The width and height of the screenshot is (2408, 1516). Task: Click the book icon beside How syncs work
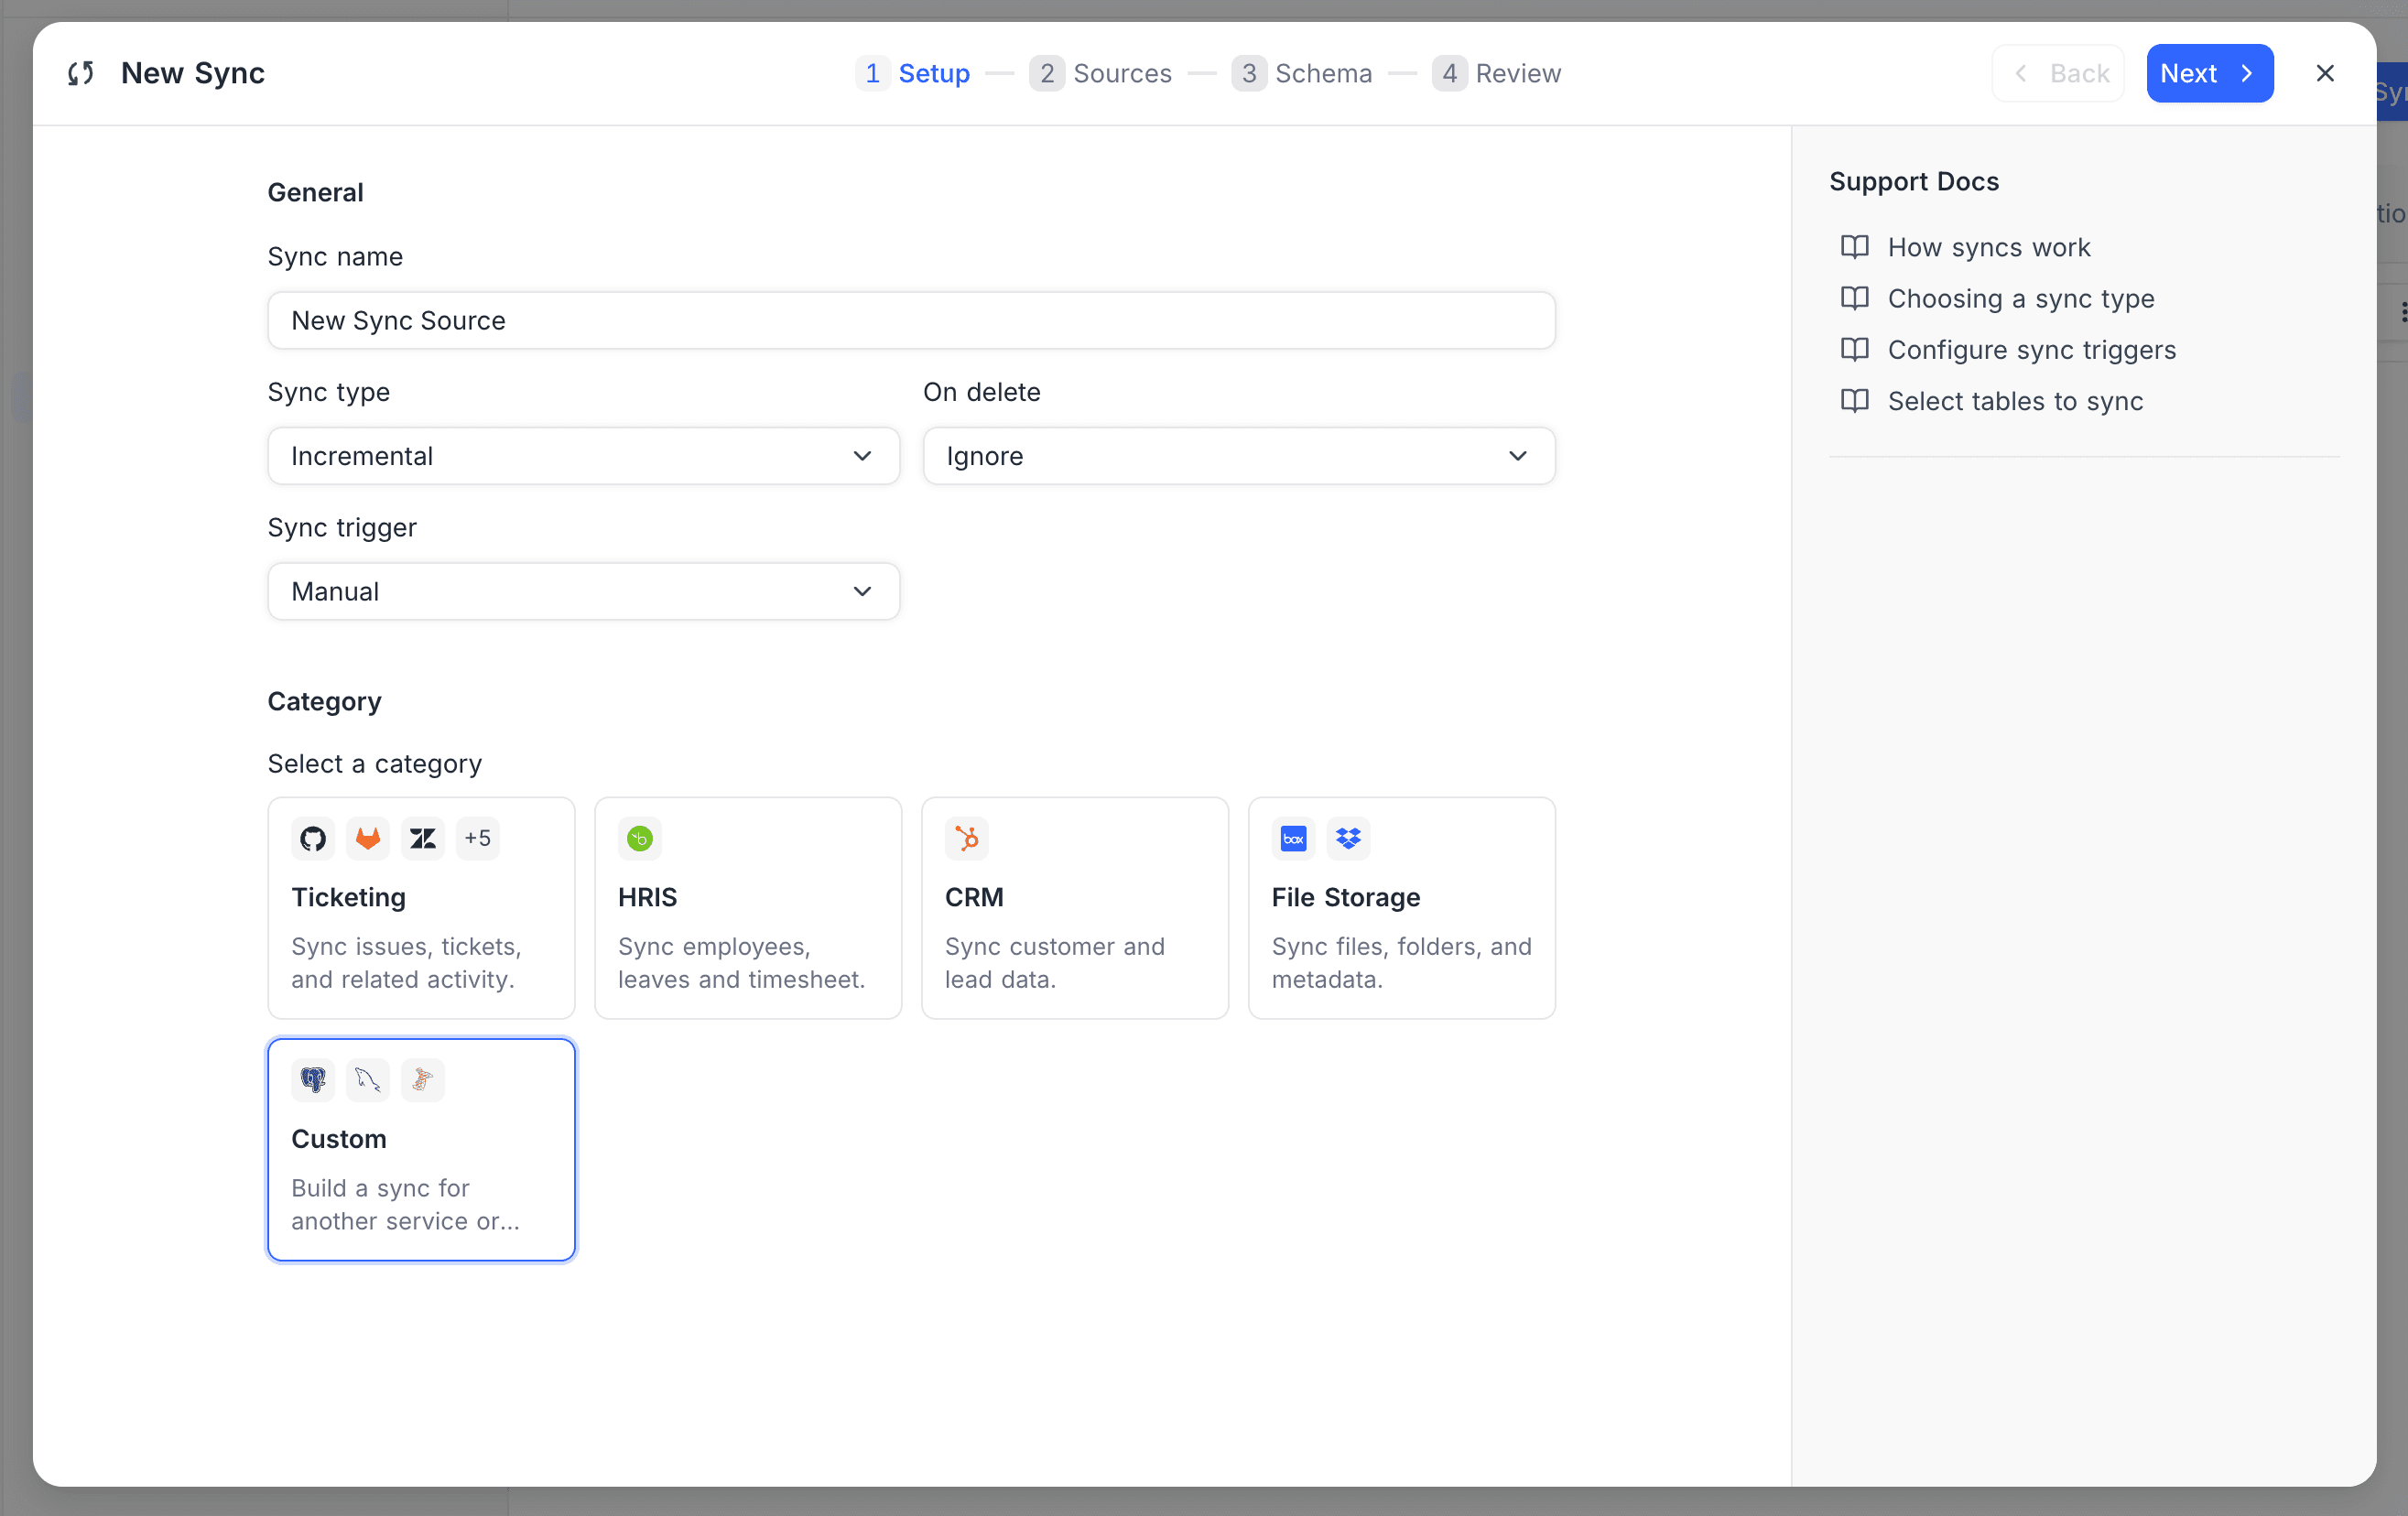(x=1855, y=247)
